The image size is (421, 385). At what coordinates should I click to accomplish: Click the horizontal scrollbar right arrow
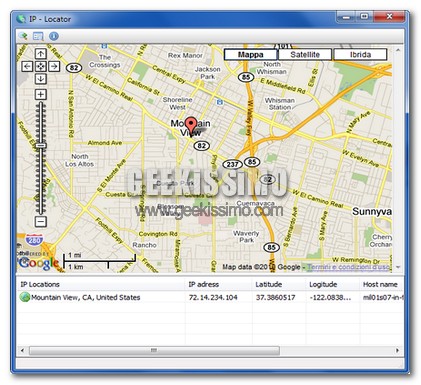tap(397, 350)
